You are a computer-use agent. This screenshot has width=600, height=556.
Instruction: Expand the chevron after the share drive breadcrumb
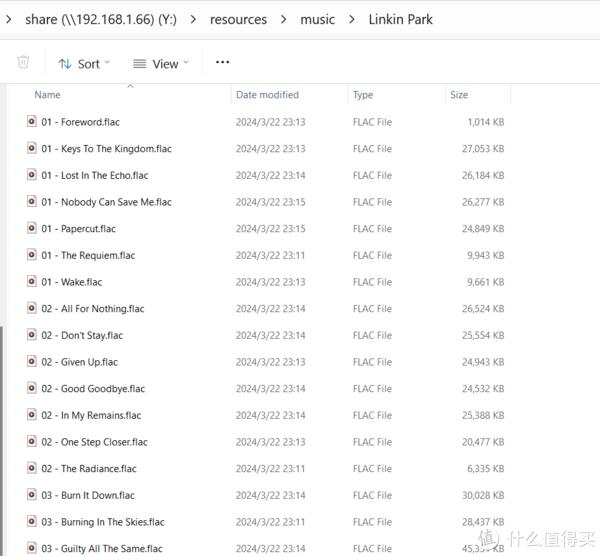click(x=193, y=19)
